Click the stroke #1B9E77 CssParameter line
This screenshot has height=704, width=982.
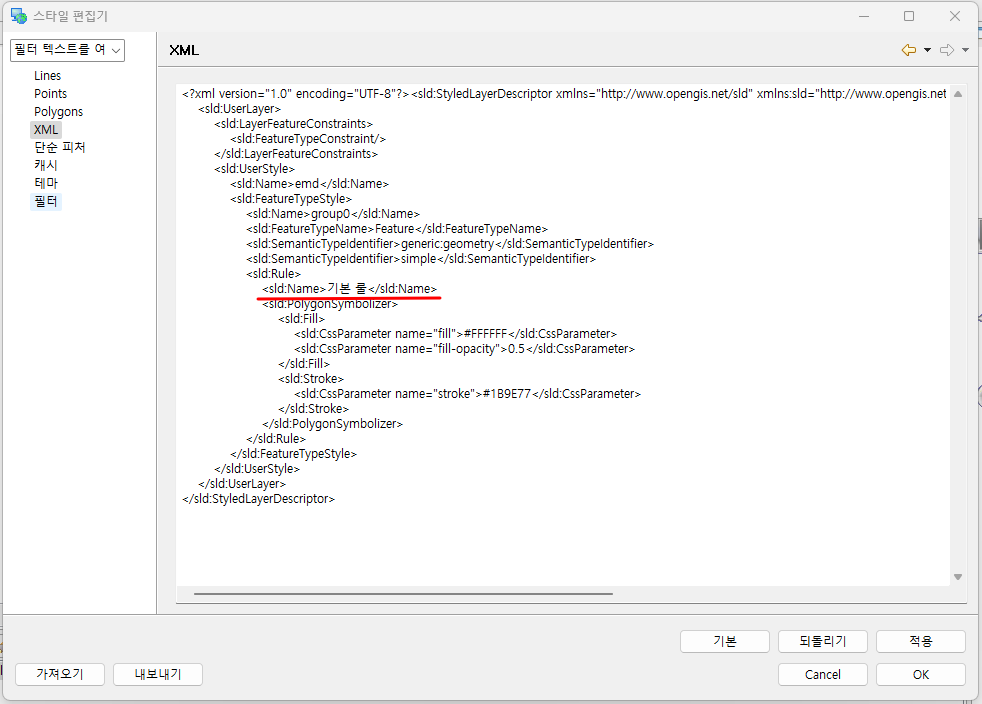pyautogui.click(x=467, y=394)
